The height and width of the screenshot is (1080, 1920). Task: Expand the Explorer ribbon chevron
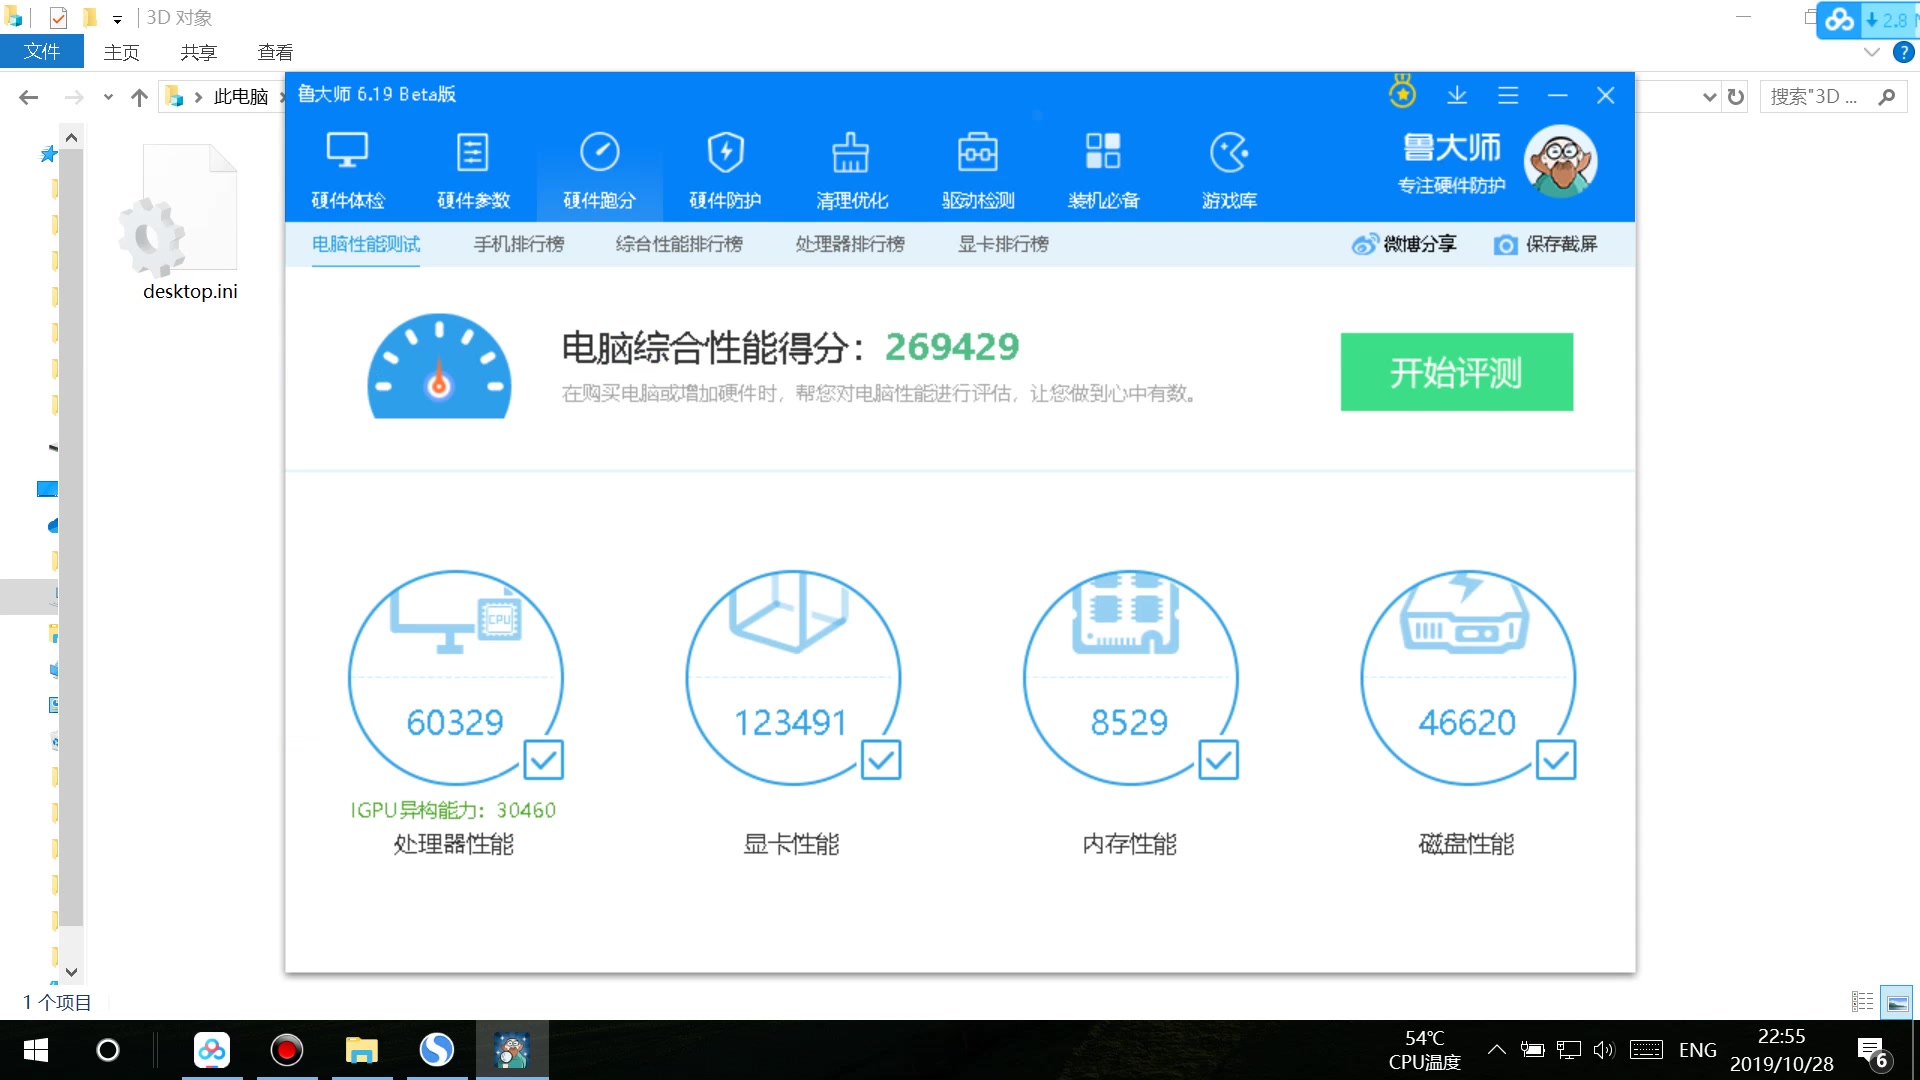tap(1872, 52)
